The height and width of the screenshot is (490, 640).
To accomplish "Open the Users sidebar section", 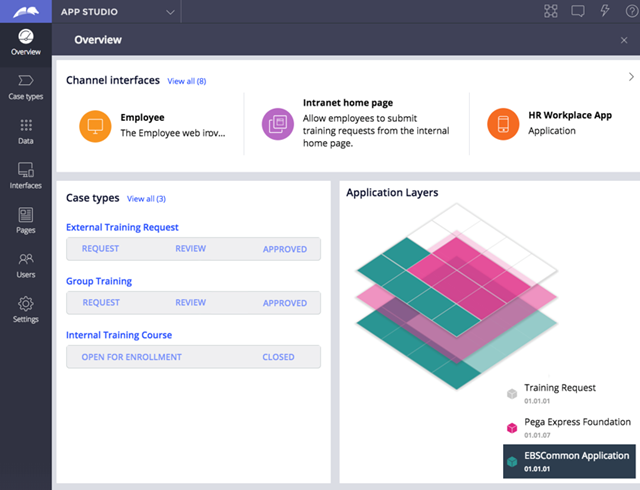I will pos(25,264).
